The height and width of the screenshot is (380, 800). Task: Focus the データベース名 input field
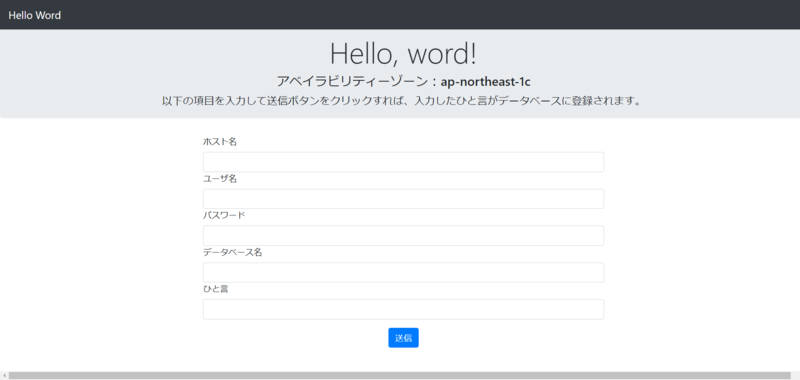coord(404,272)
